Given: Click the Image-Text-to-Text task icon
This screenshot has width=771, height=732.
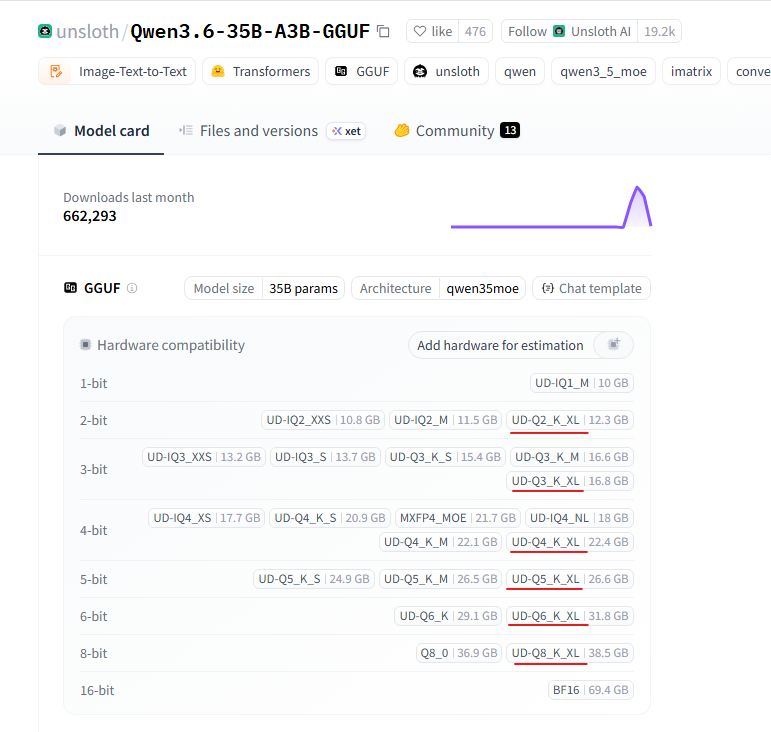Looking at the screenshot, I should click(x=57, y=72).
